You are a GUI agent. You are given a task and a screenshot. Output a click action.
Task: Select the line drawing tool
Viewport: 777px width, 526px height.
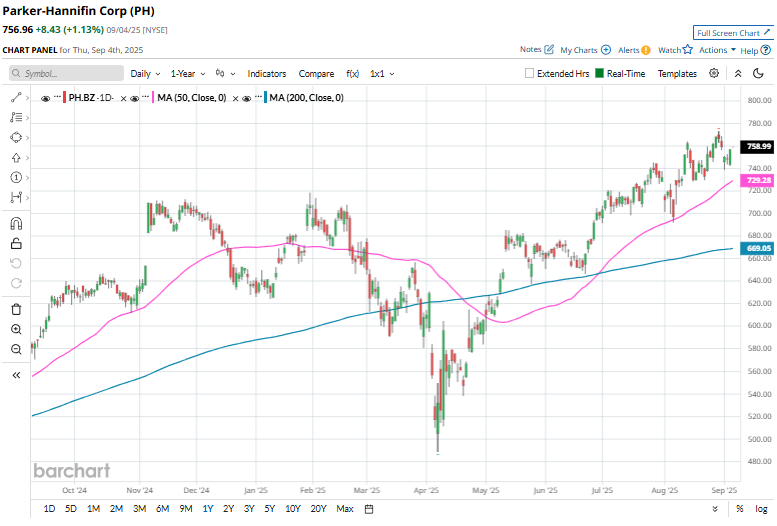pyautogui.click(x=16, y=98)
